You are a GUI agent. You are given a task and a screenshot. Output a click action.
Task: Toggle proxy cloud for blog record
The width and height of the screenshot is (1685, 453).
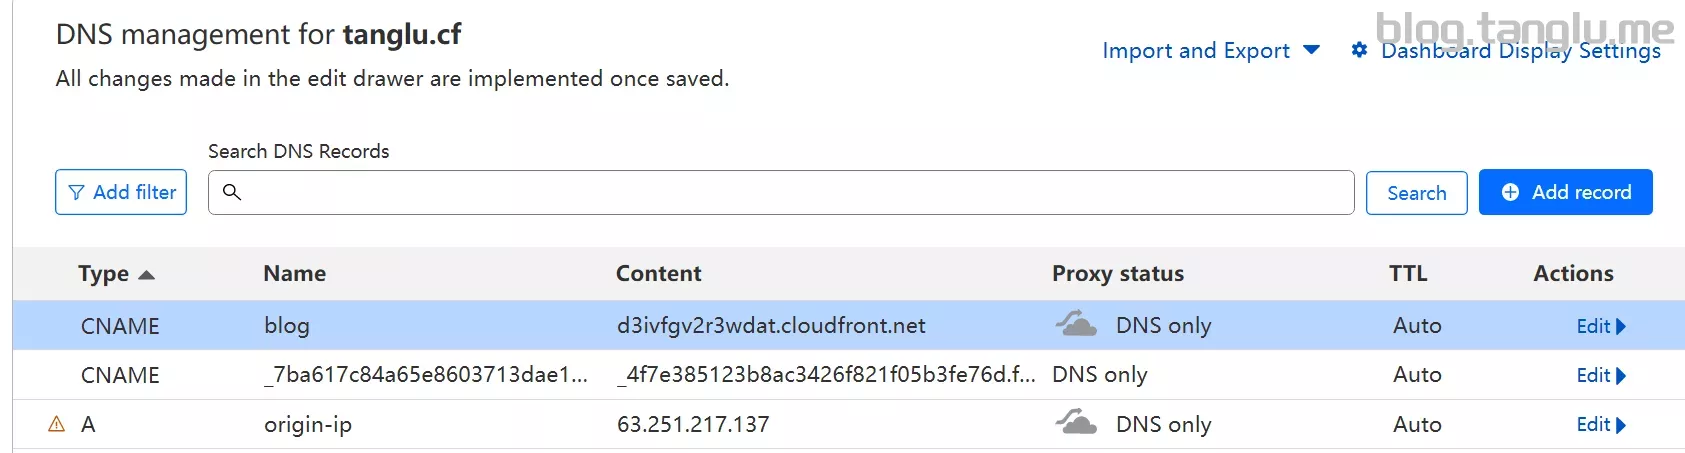pos(1076,324)
